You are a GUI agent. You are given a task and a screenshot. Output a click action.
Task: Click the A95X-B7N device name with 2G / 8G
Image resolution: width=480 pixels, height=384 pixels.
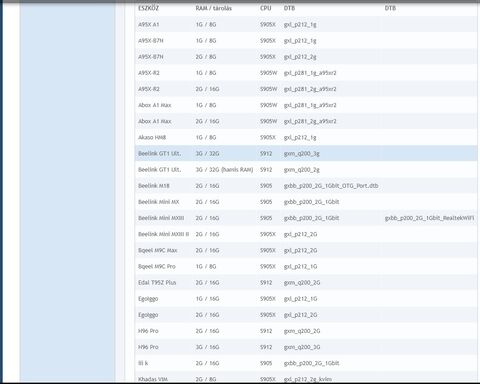(151, 57)
